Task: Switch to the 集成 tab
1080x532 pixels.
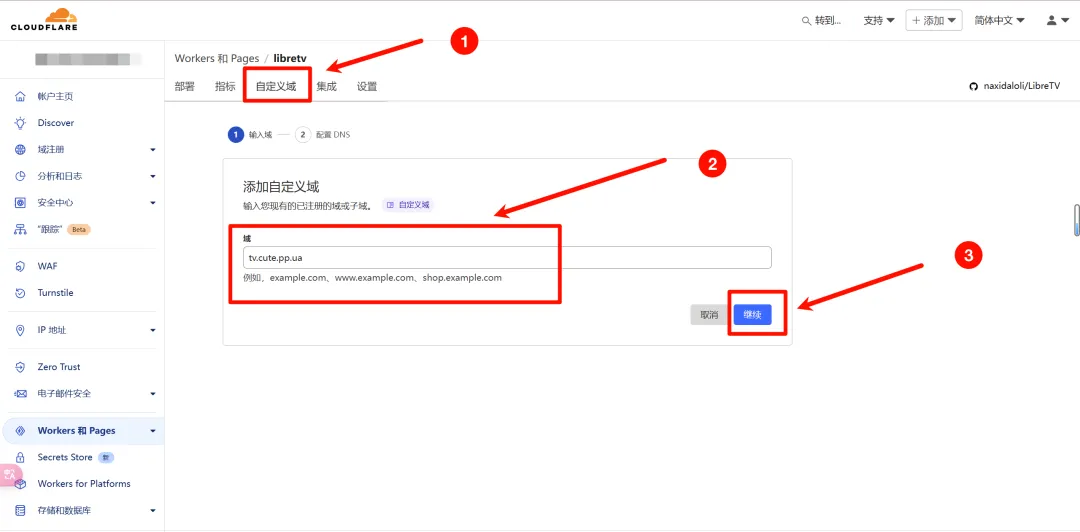Action: tap(326, 87)
